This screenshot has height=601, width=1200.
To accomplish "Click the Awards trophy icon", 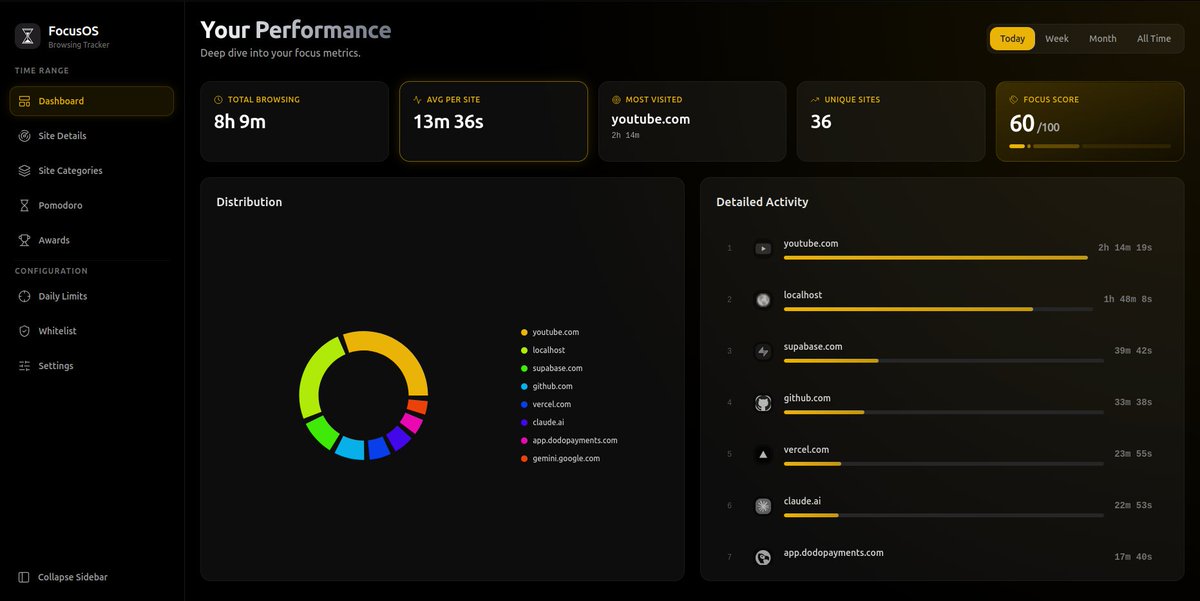I will point(24,240).
